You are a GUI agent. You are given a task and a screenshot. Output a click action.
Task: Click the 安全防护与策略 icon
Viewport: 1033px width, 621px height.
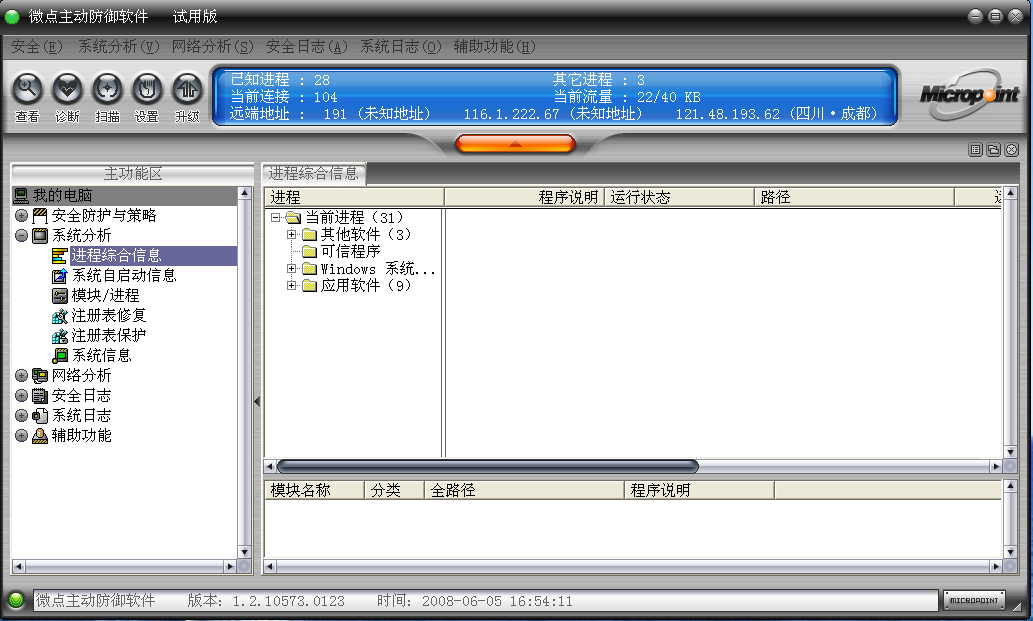point(40,215)
